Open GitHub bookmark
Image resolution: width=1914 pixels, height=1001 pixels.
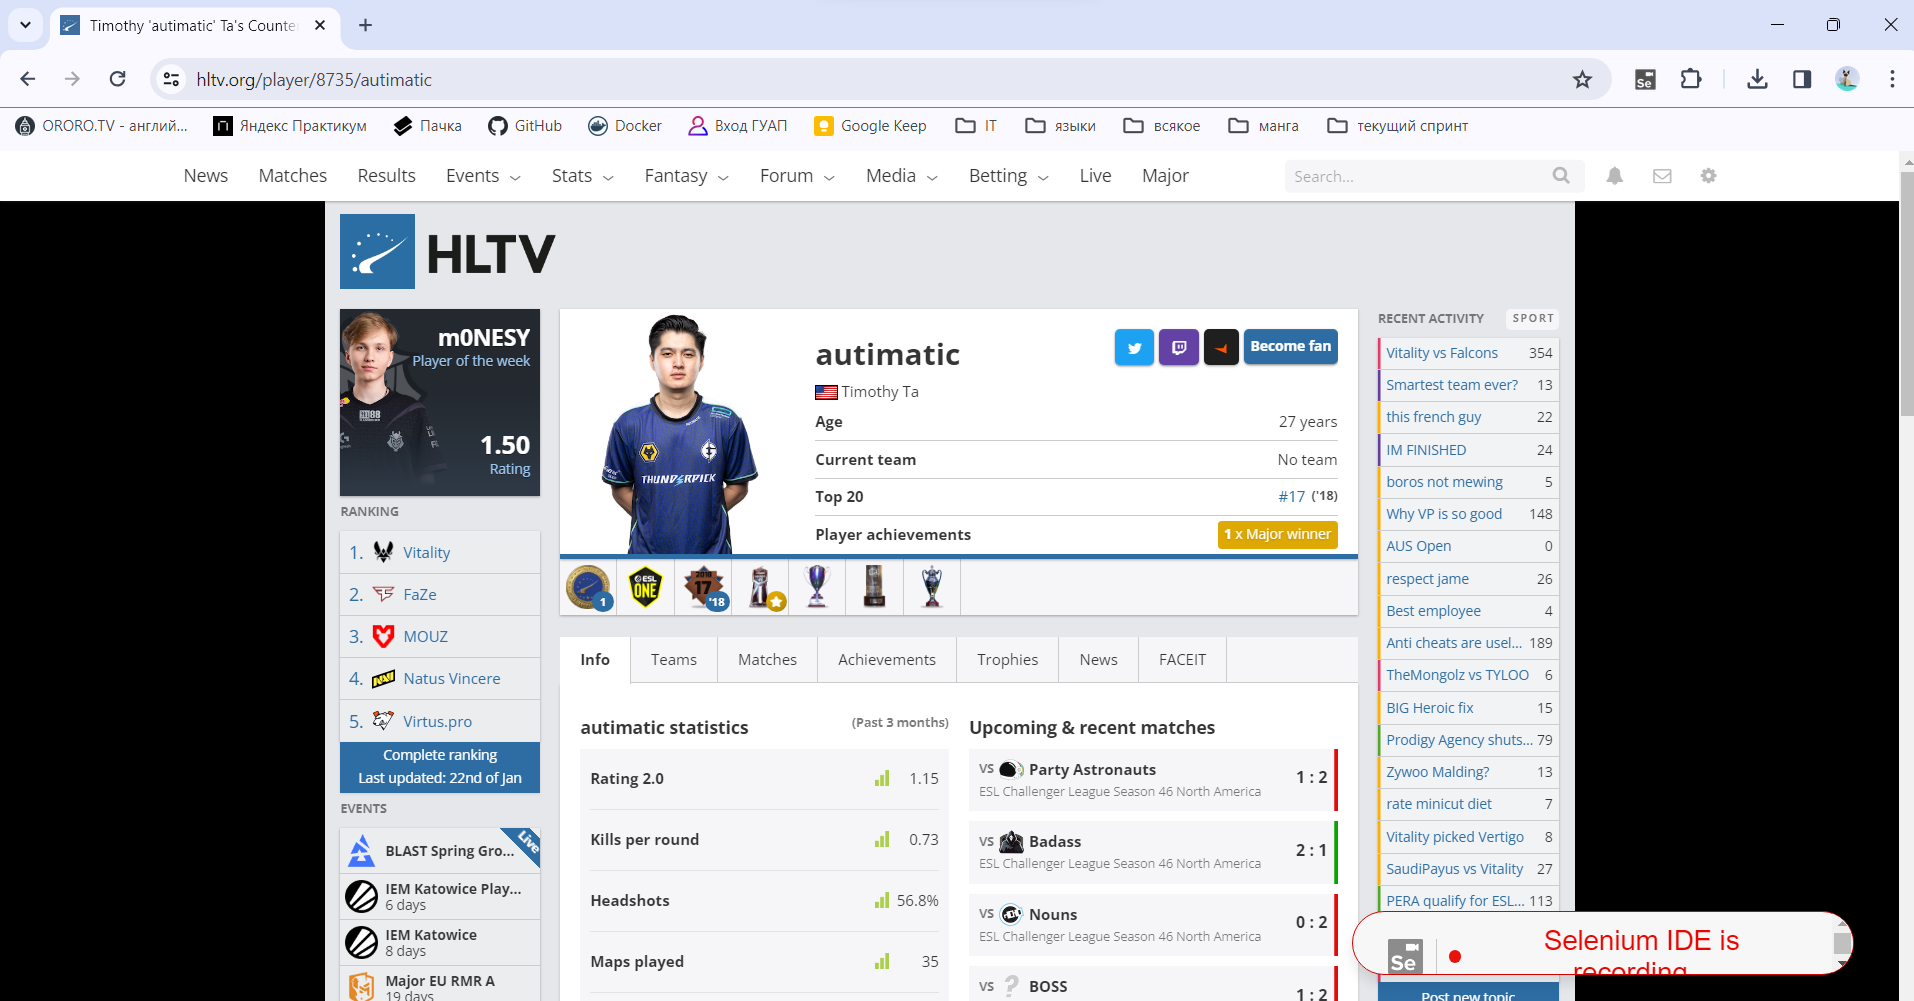pyautogui.click(x=525, y=126)
